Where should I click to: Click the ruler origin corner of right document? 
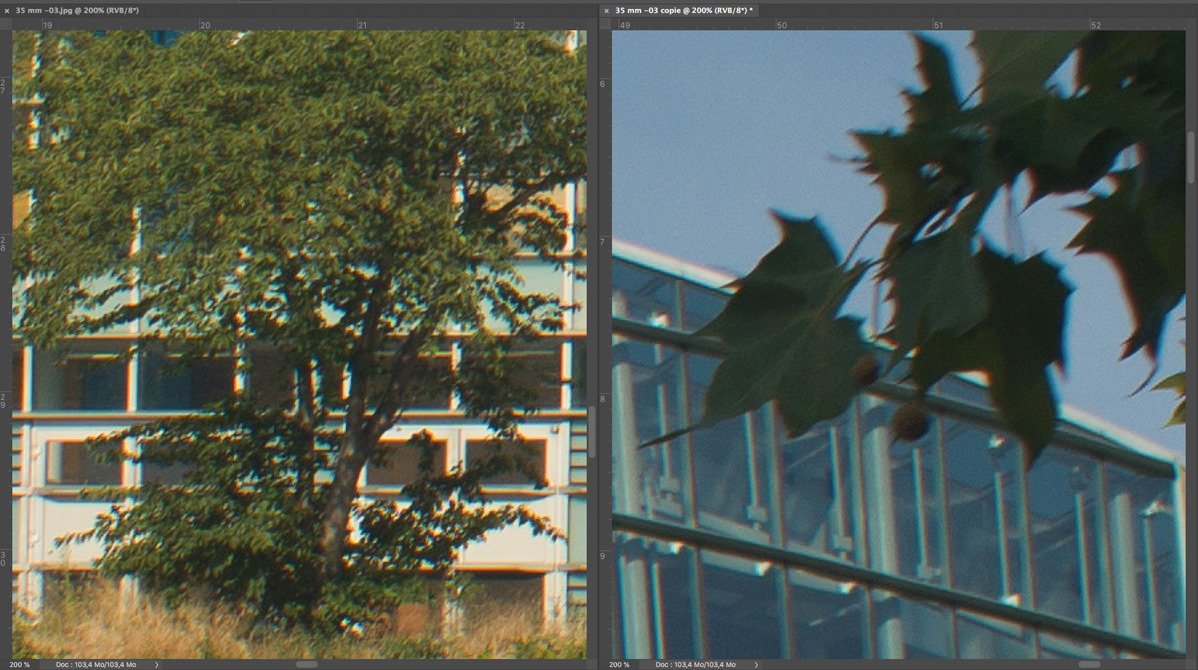(x=605, y=24)
